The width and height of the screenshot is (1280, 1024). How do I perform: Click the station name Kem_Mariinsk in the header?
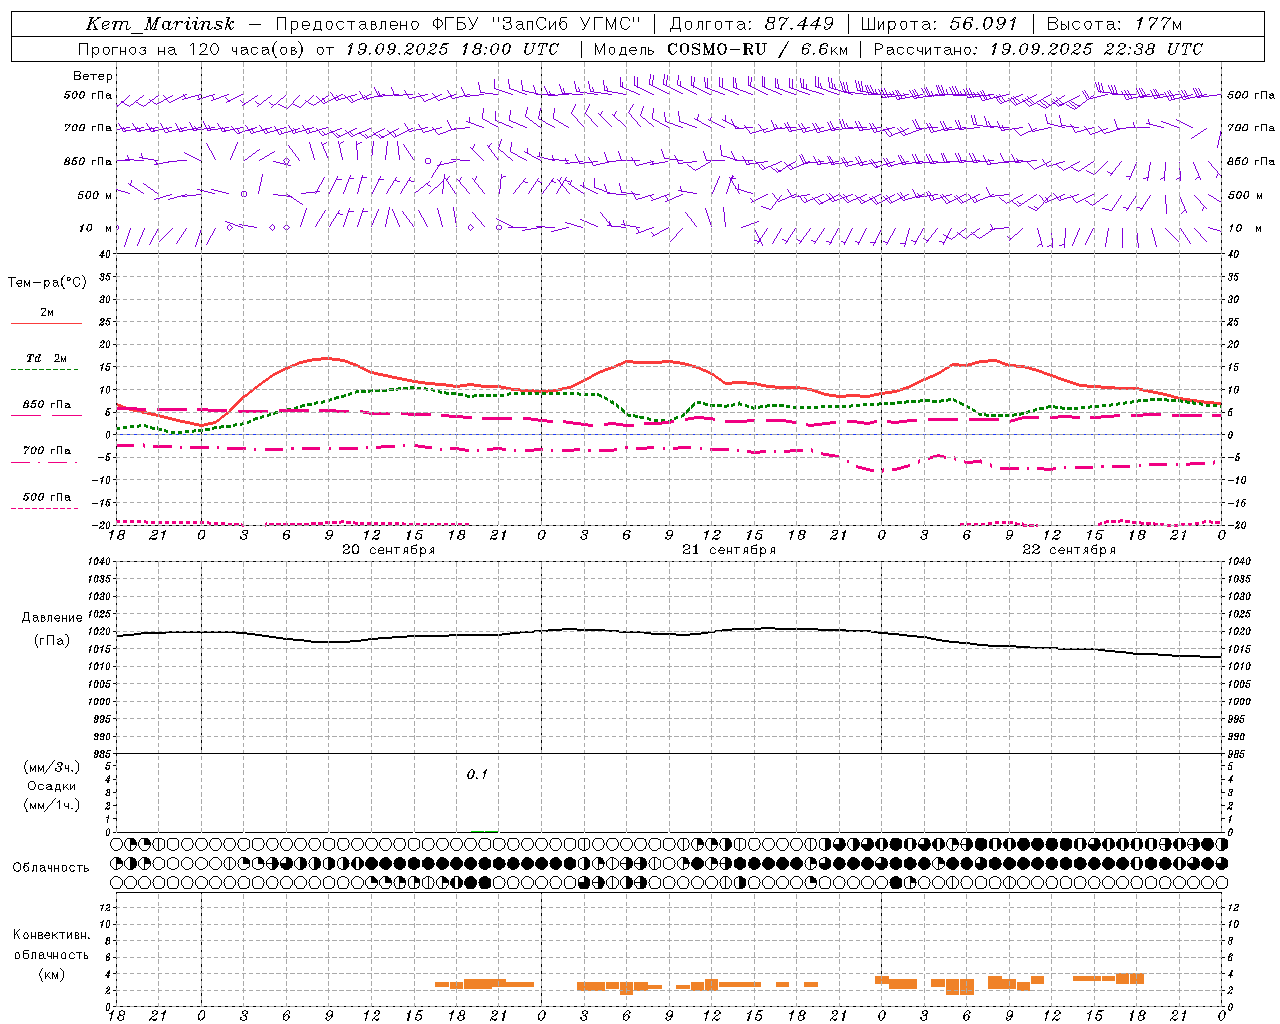160,24
